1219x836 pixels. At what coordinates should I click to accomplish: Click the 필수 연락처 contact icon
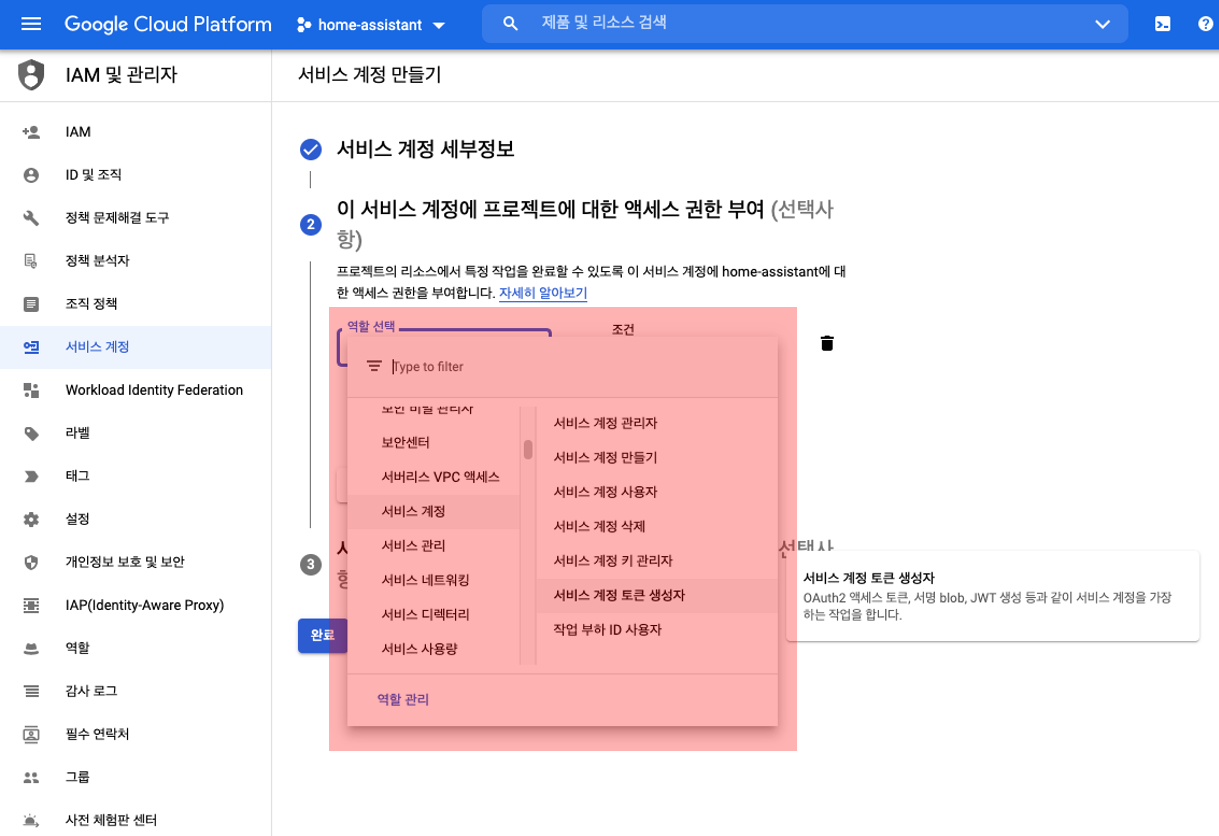pos(31,734)
